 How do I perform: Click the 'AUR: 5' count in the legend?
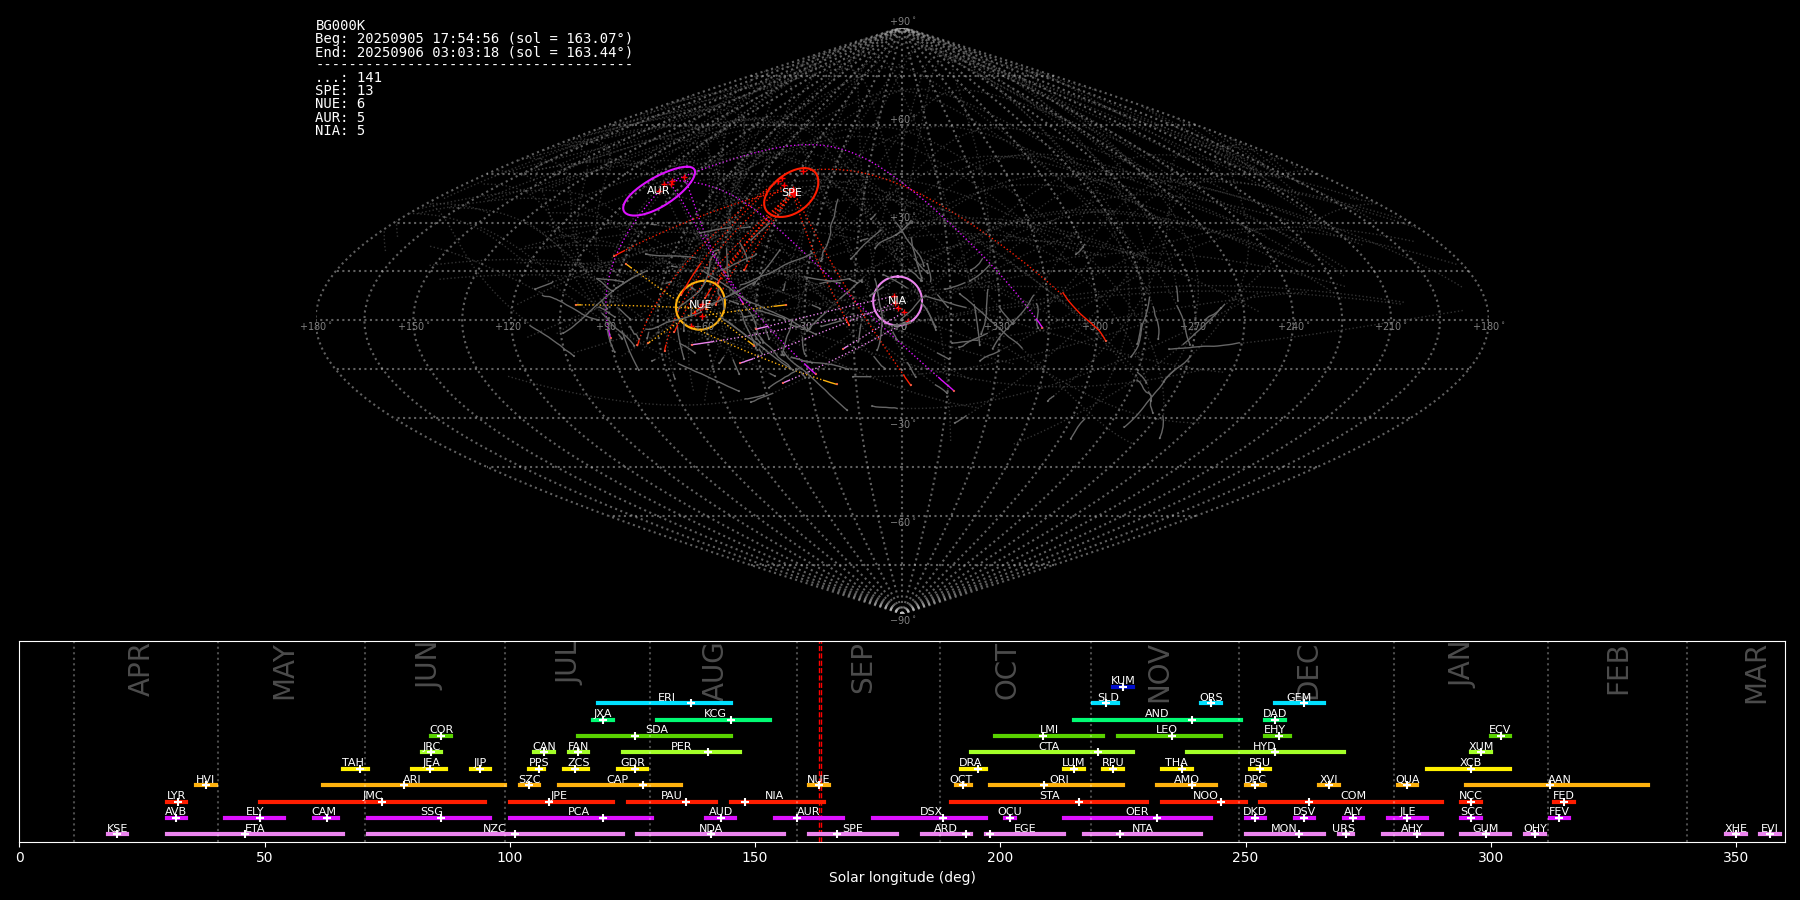point(340,118)
